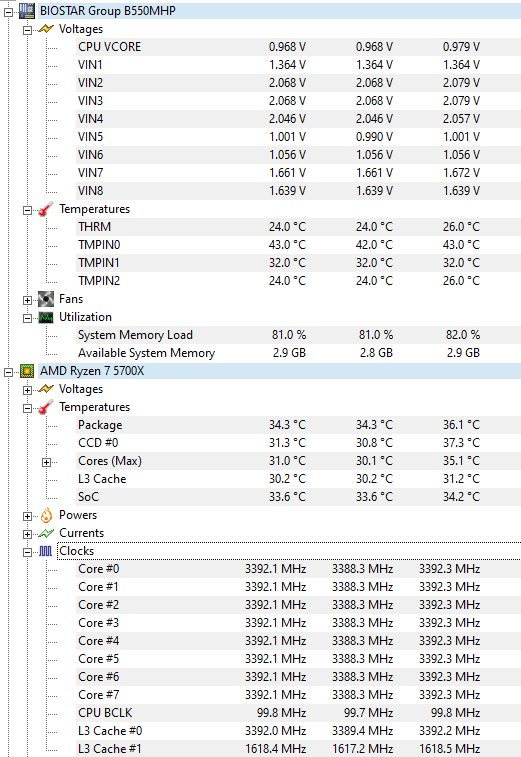The height and width of the screenshot is (757, 521).
Task: Select the TMPIN2 temperature row
Action: [x=298, y=281]
